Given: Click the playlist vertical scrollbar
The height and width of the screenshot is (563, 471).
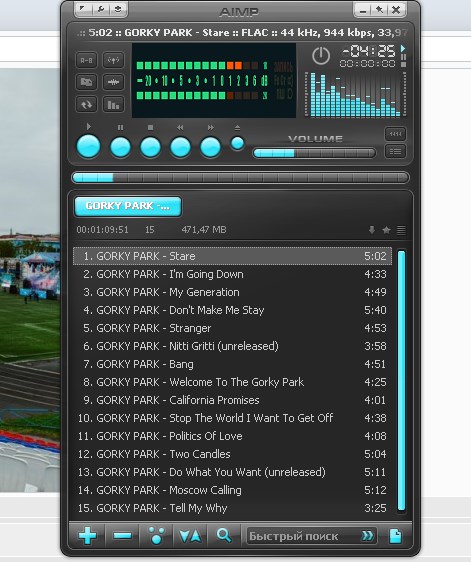Looking at the screenshot, I should 401,381.
